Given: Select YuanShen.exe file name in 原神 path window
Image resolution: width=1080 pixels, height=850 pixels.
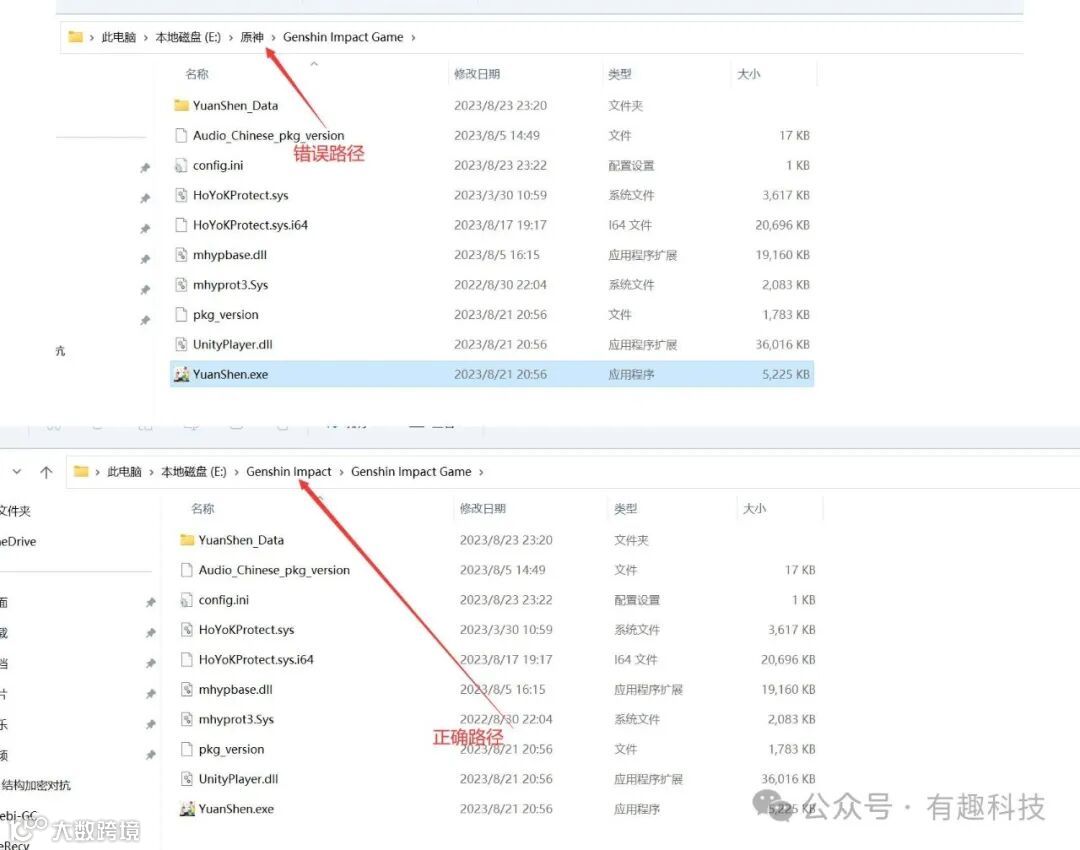Looking at the screenshot, I should [x=230, y=375].
